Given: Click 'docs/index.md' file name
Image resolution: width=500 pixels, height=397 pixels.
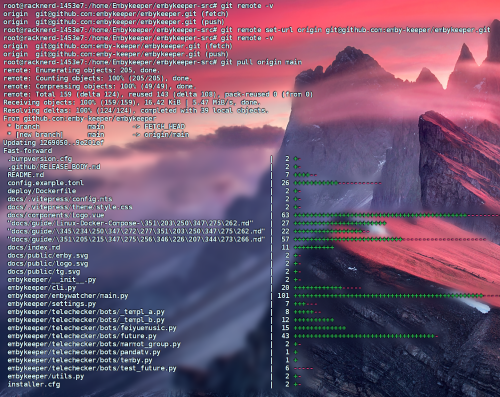Looking at the screenshot, I should coord(34,247).
